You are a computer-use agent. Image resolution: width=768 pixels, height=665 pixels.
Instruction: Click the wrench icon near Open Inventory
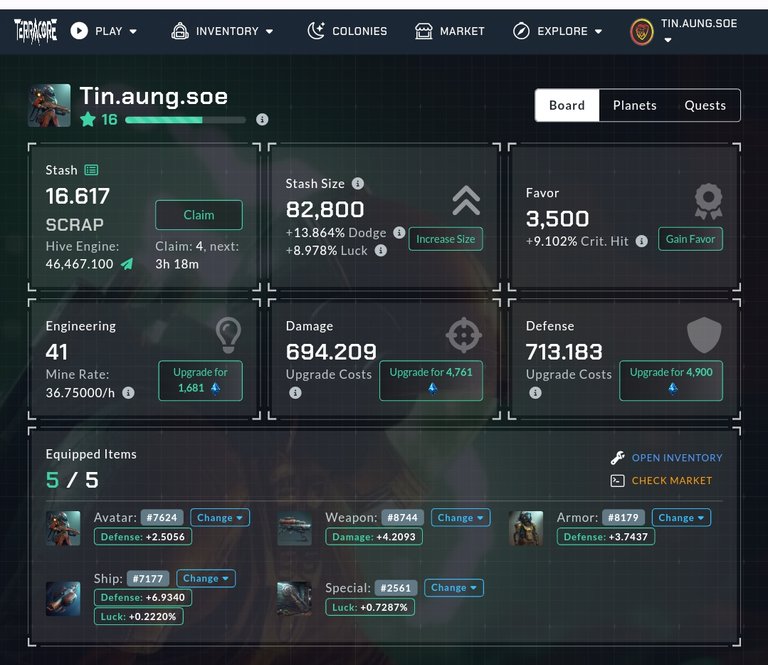click(x=618, y=458)
